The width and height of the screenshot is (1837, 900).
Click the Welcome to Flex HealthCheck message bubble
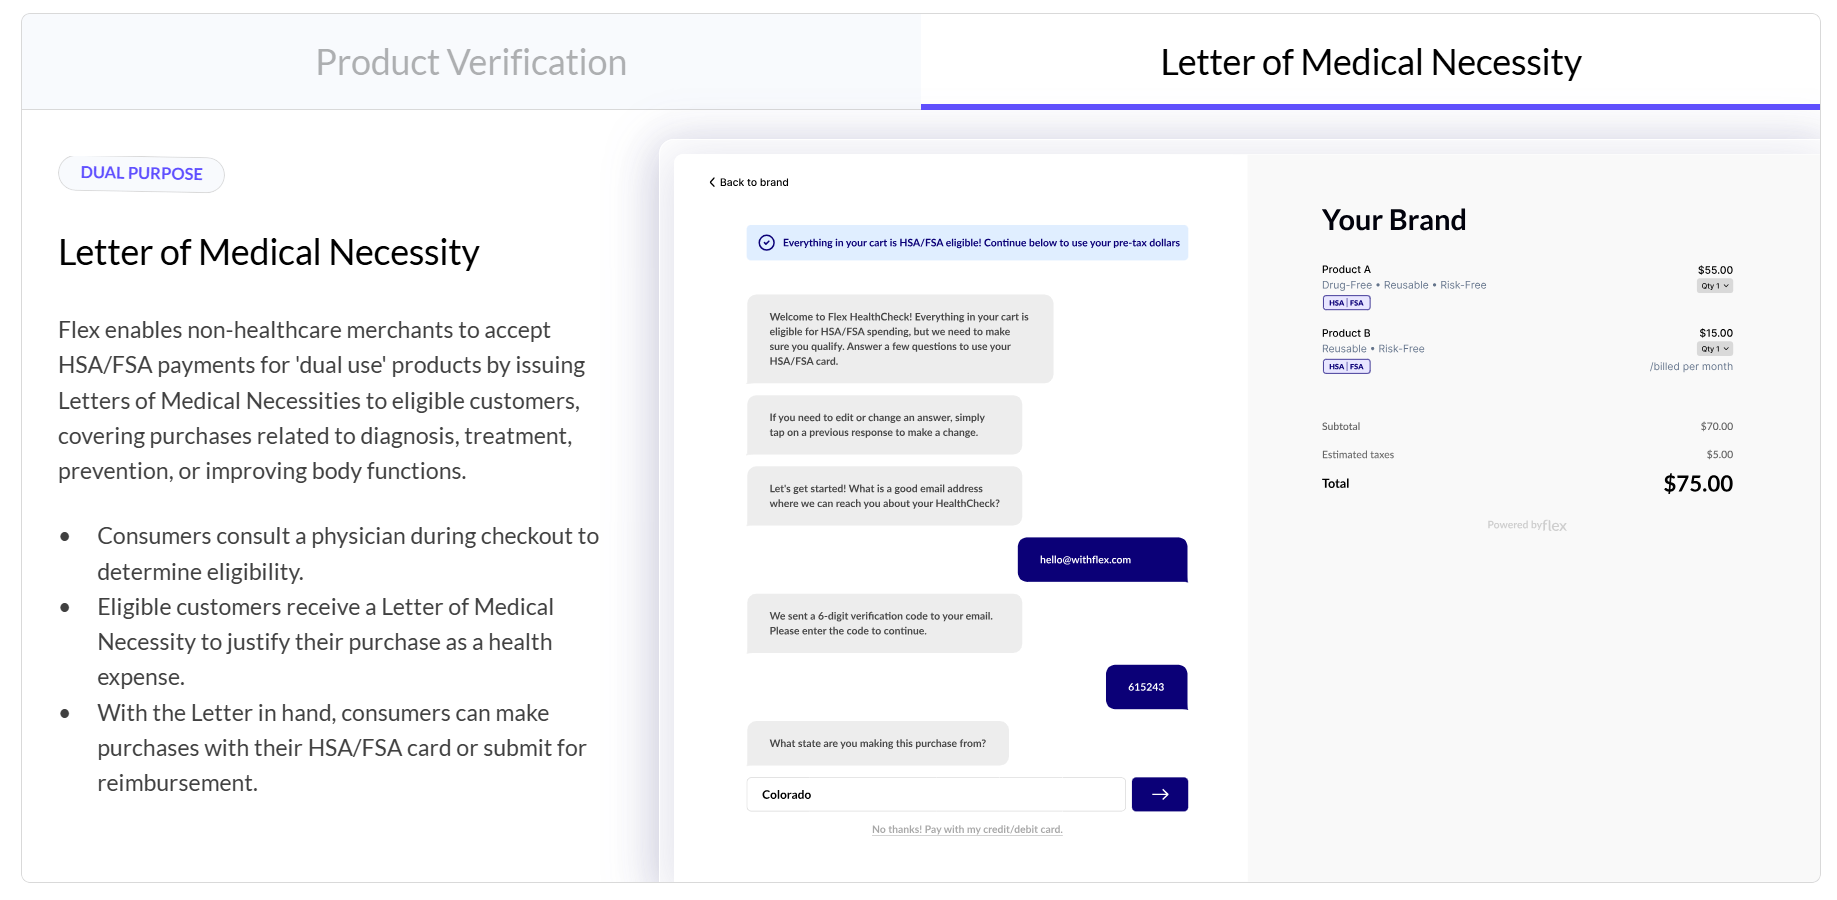point(899,339)
